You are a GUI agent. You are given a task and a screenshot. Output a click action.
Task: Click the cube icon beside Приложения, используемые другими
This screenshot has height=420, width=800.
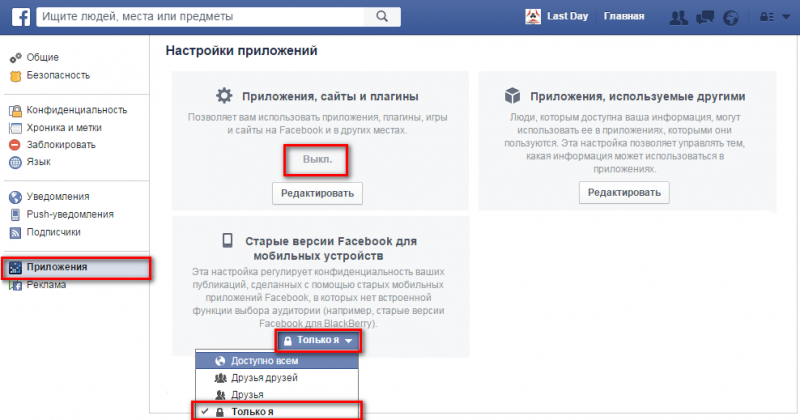[512, 95]
